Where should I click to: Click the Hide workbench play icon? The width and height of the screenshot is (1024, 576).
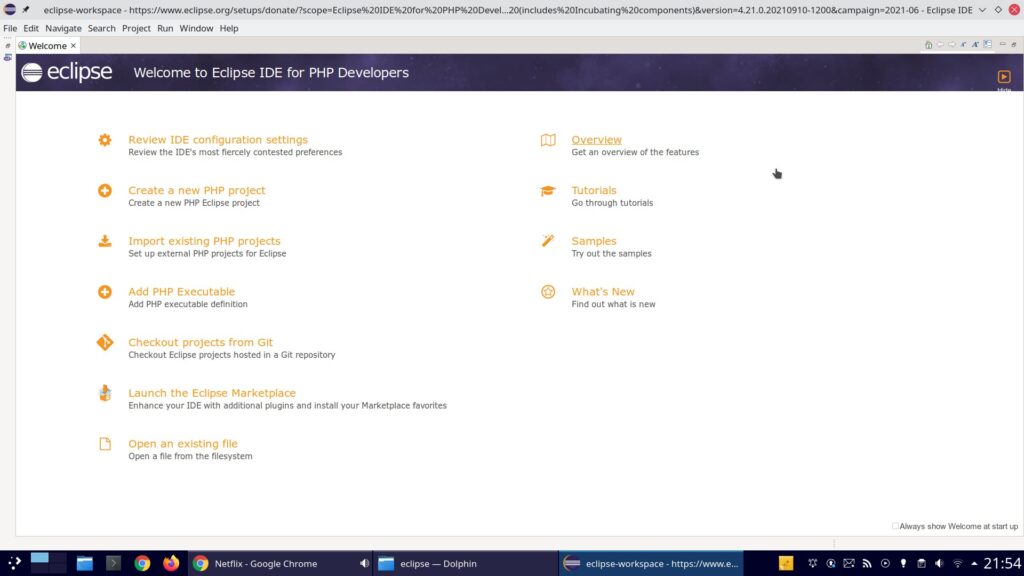[1004, 77]
